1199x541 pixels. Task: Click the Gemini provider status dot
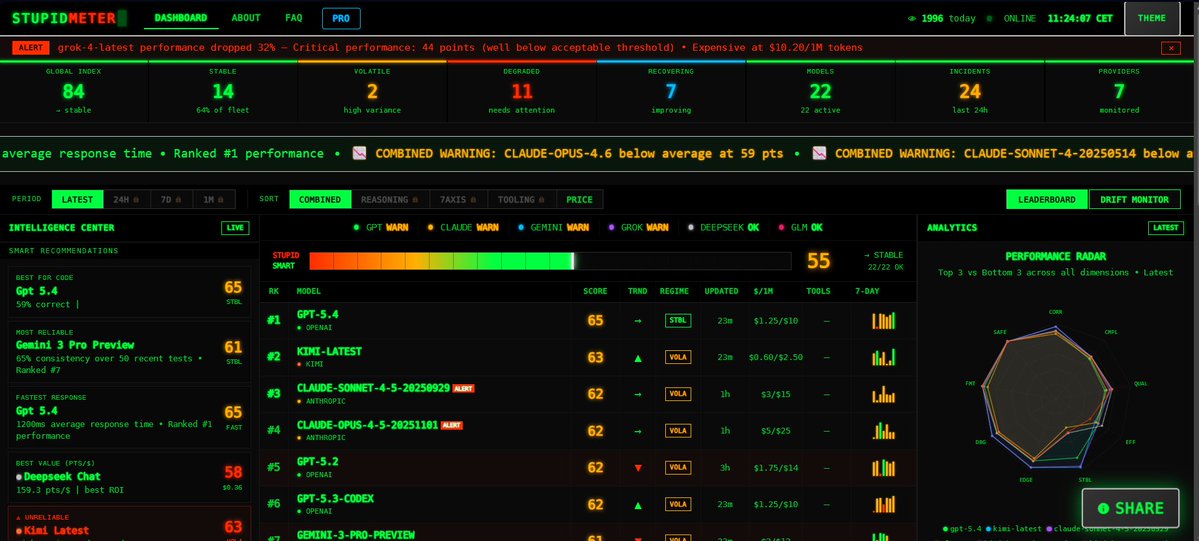[521, 227]
